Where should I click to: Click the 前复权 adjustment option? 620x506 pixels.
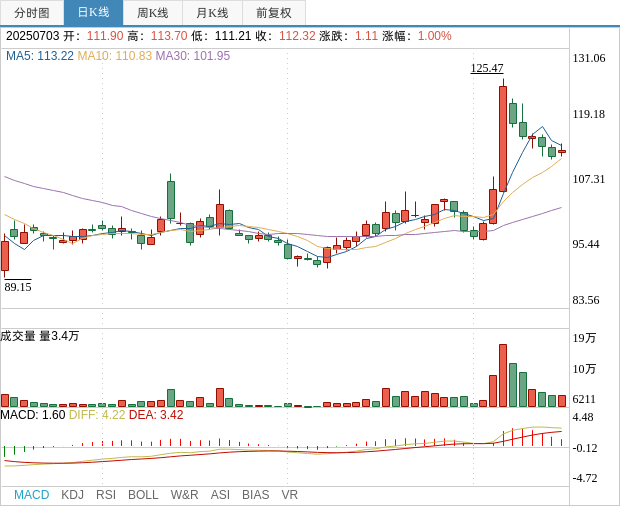tap(274, 13)
